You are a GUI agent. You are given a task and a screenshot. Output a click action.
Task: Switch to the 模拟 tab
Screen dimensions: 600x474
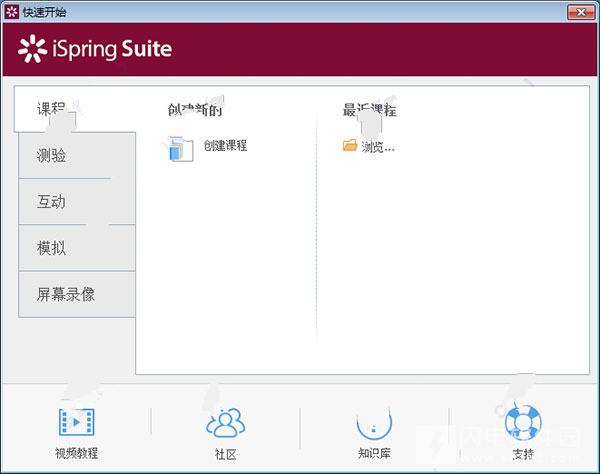[x=77, y=248]
